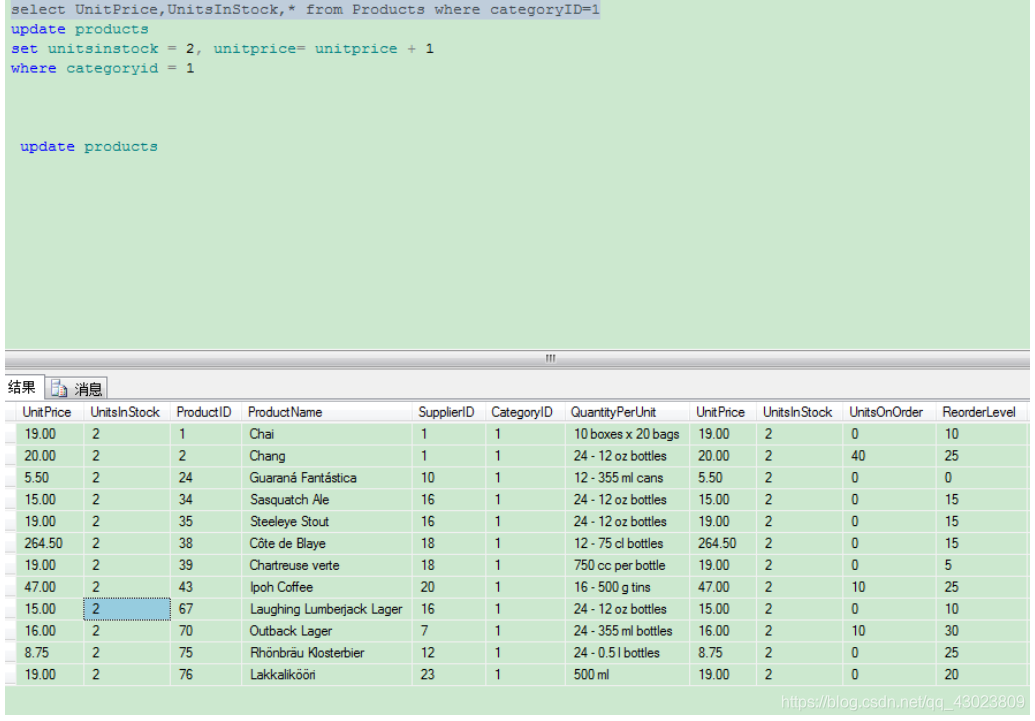1035x721 pixels.
Task: Select the Chai product name cell
Action: click(327, 434)
